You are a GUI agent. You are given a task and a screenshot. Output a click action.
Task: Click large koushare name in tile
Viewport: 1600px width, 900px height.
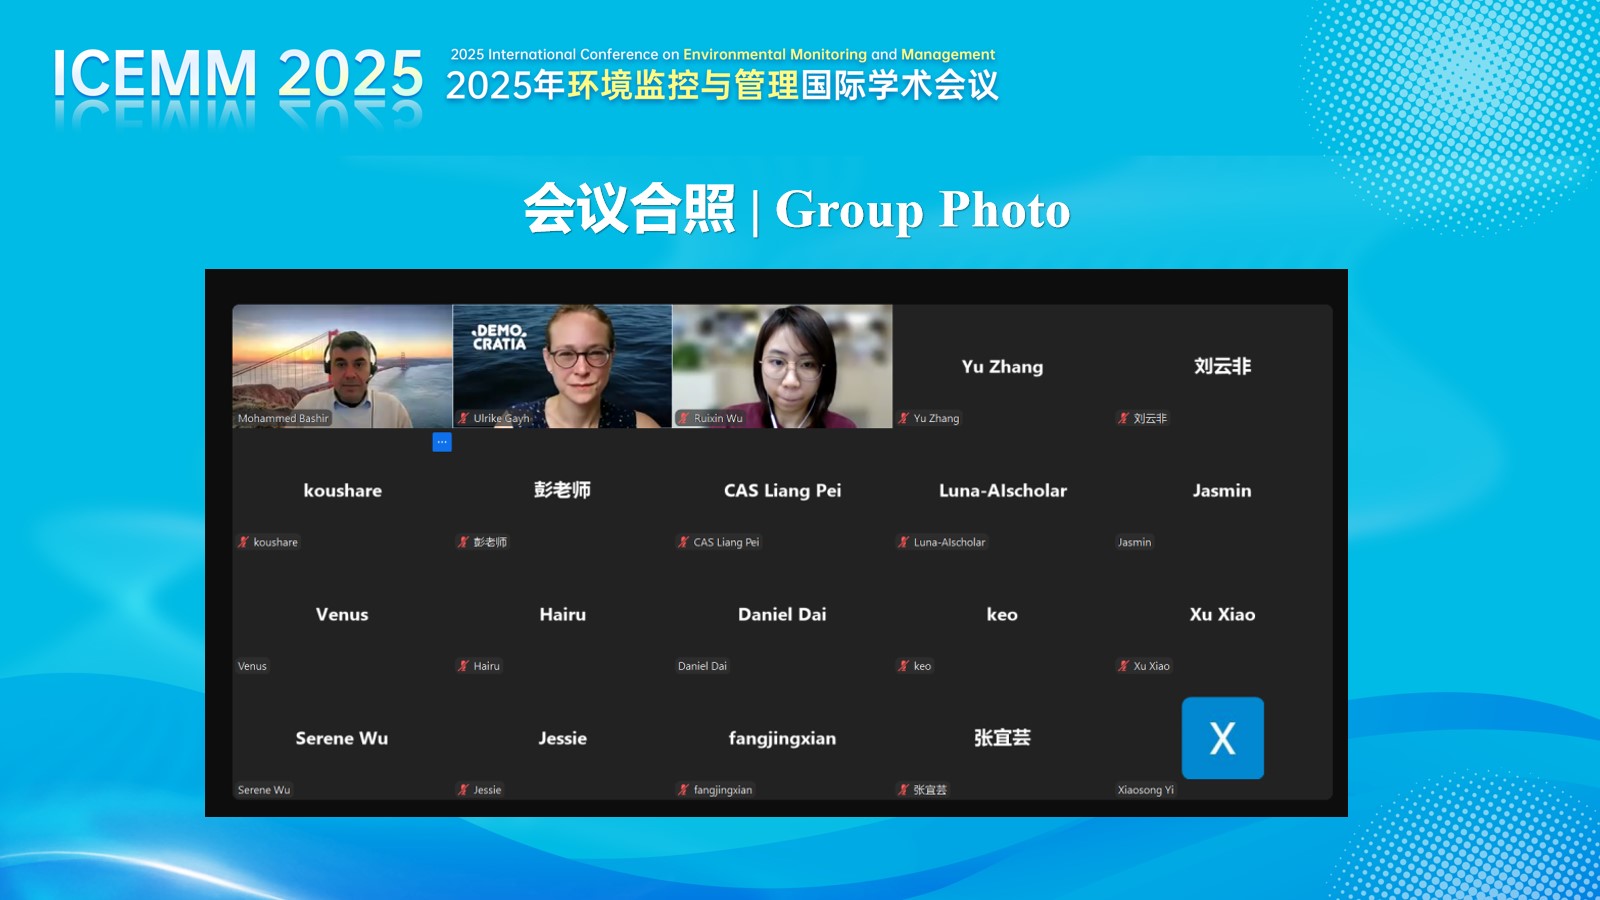[x=342, y=490]
